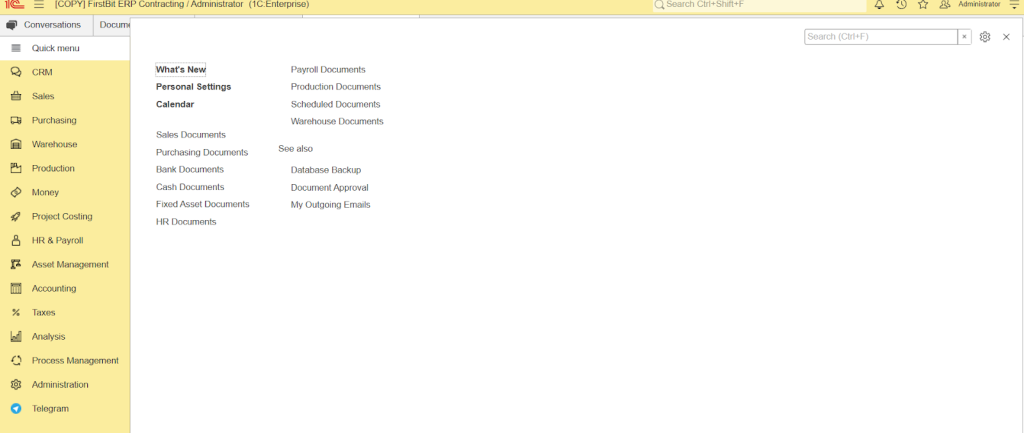Open Database Backup
Screen dimensions: 1024x433
326,170
